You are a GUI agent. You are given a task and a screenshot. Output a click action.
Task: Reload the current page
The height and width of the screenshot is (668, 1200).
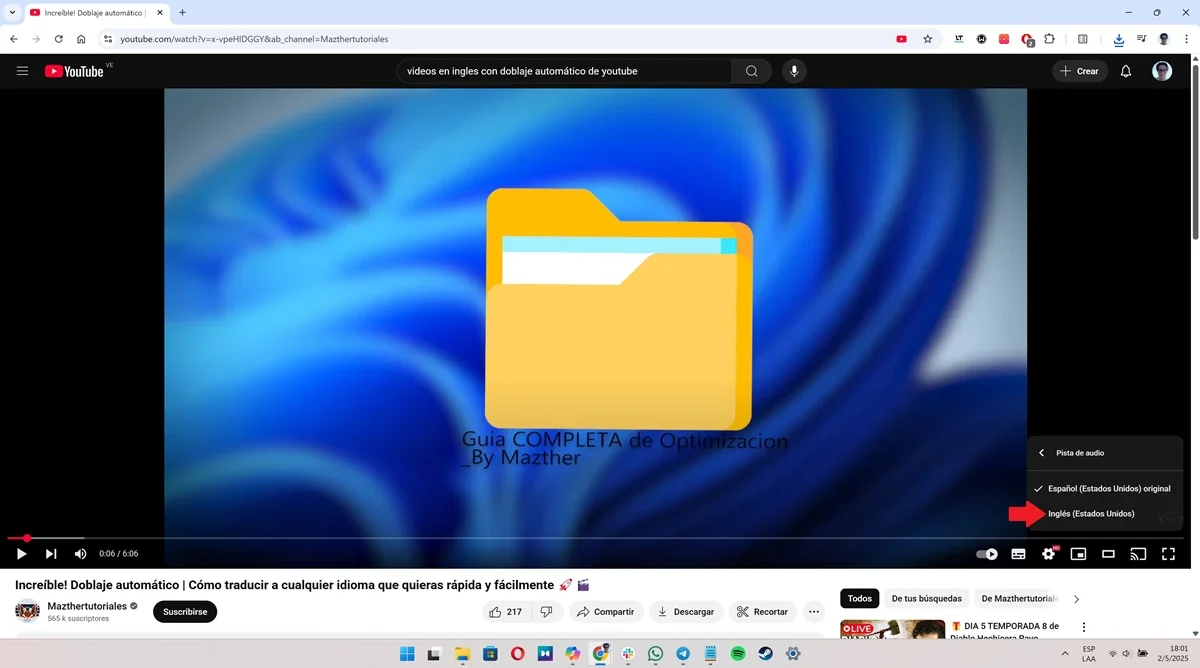[58, 39]
